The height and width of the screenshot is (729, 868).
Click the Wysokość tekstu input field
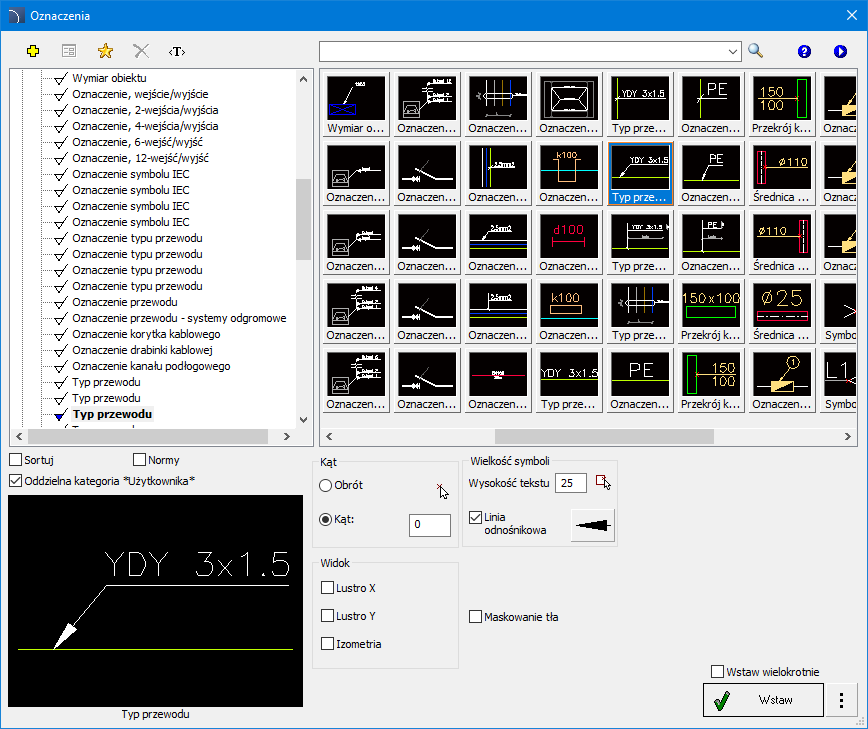pos(571,484)
